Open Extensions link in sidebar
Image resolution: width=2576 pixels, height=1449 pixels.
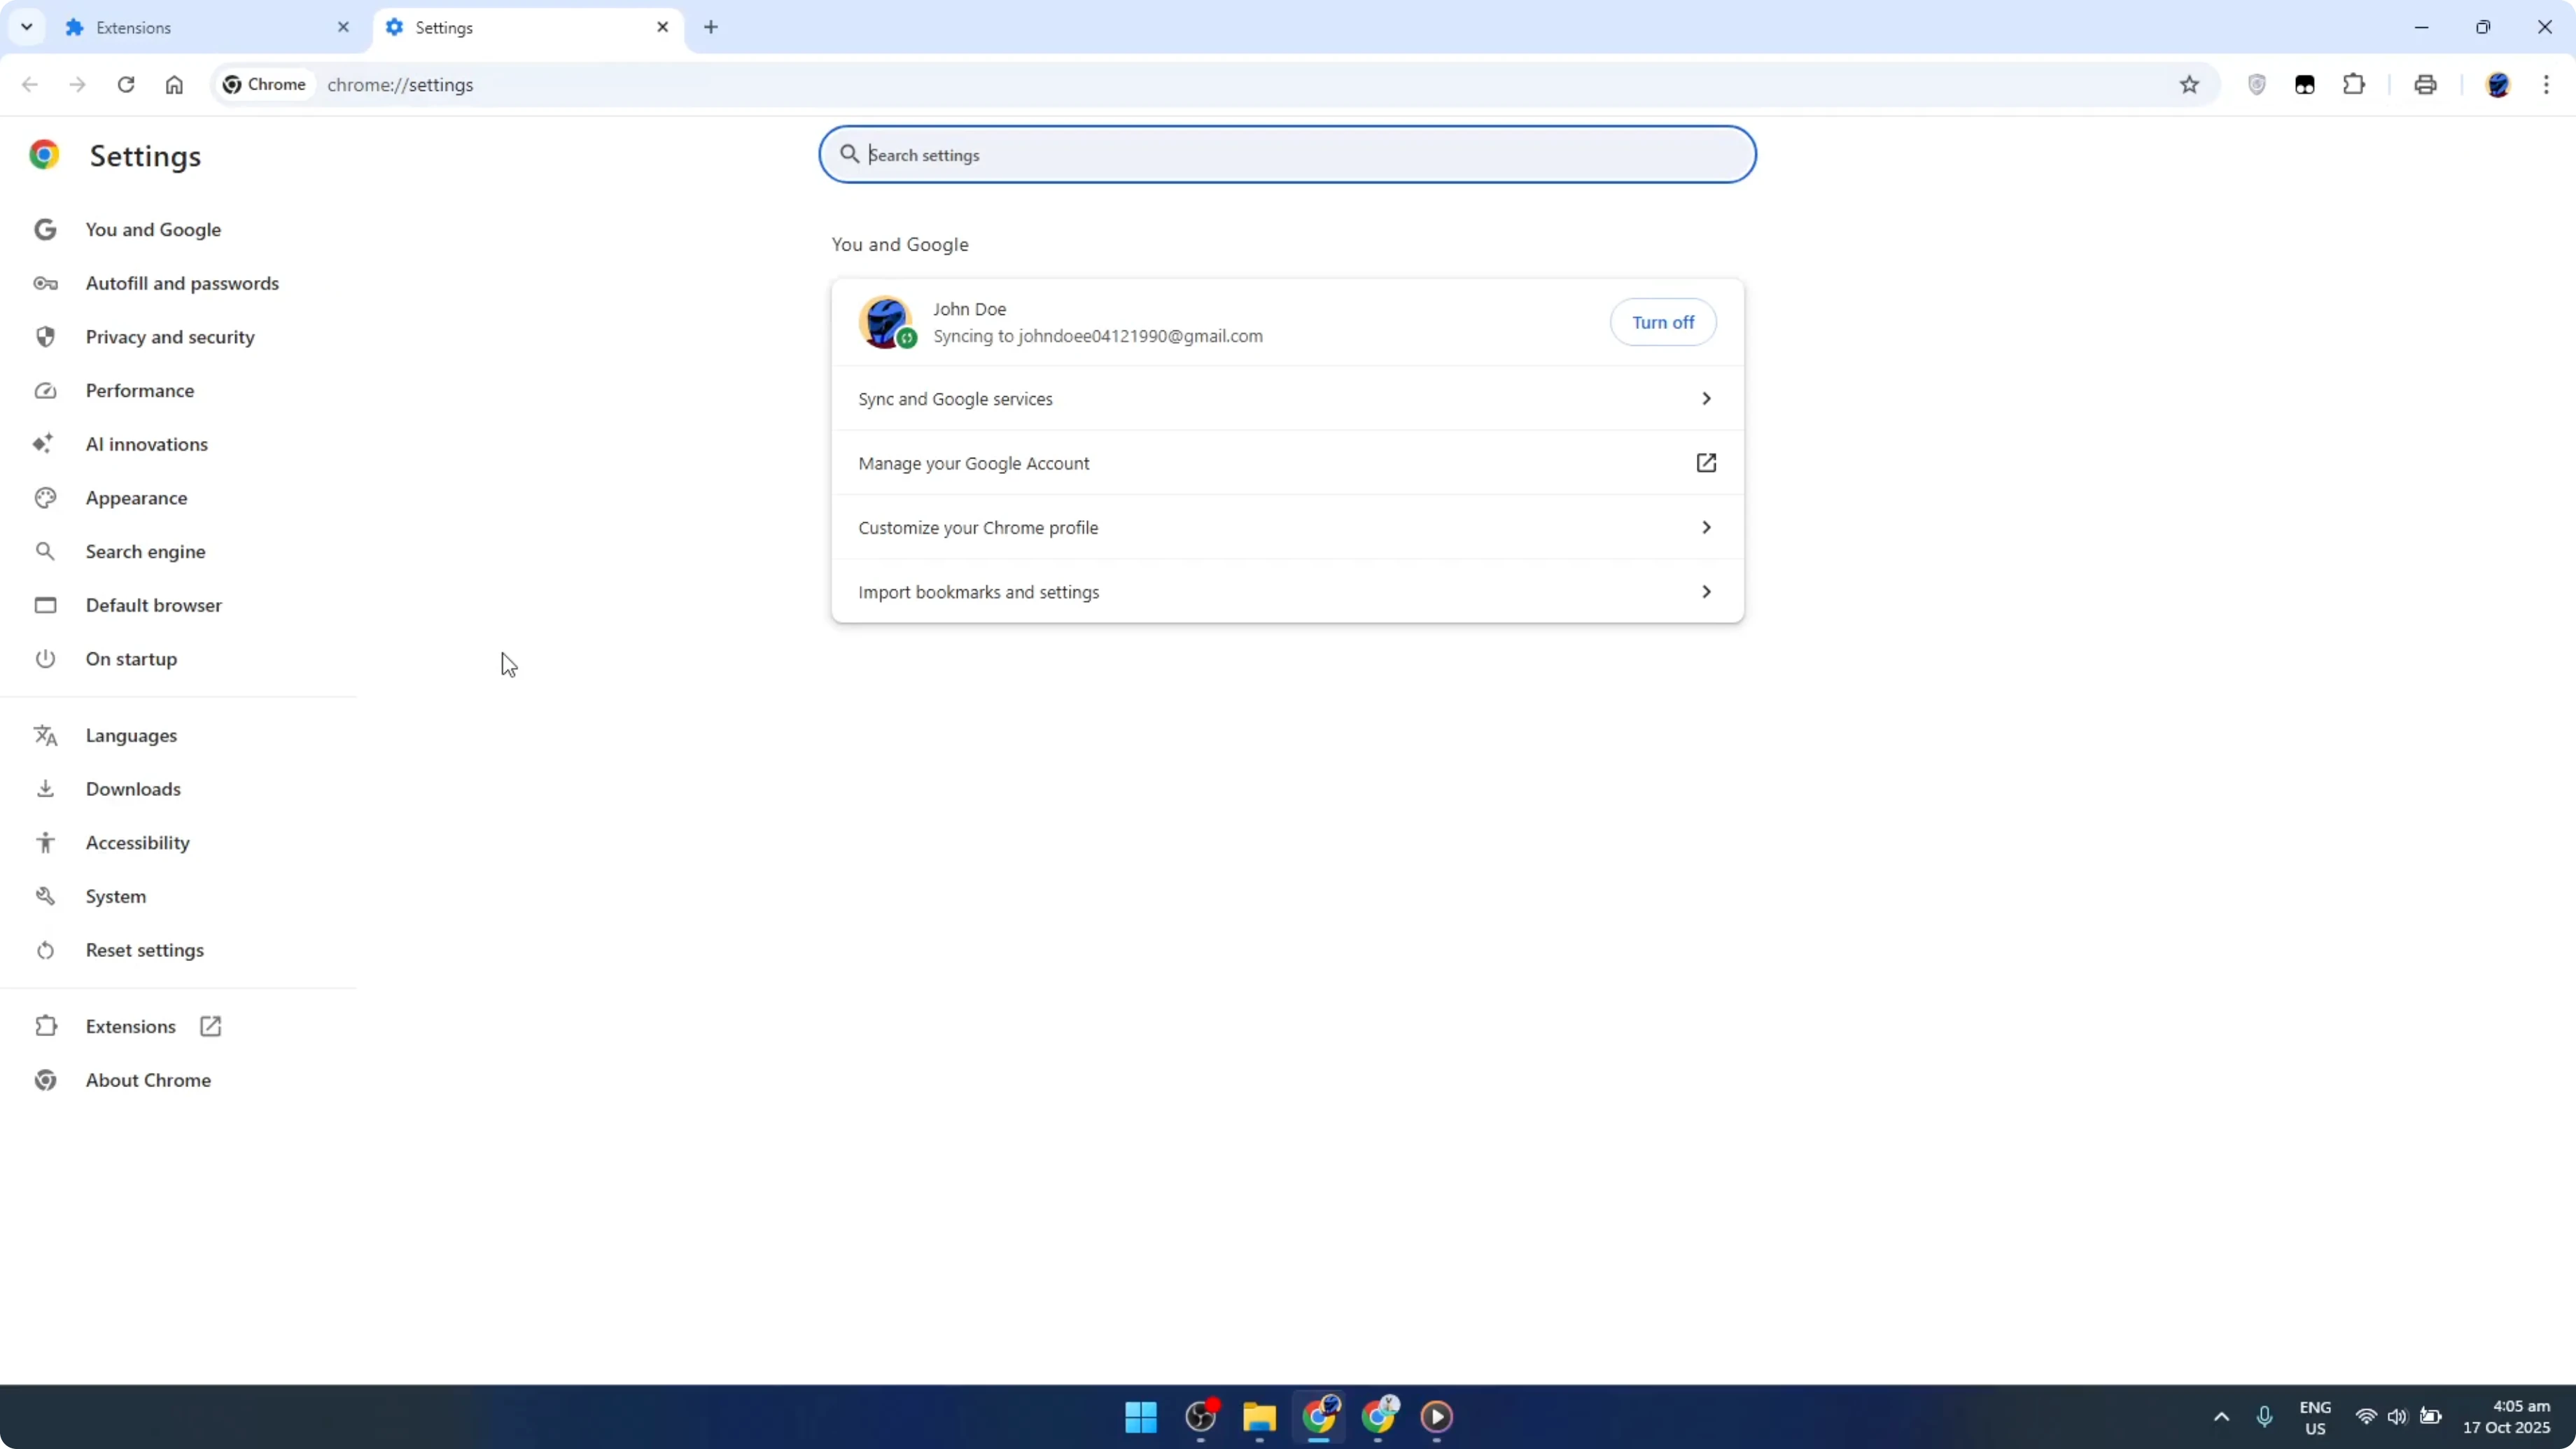click(130, 1026)
